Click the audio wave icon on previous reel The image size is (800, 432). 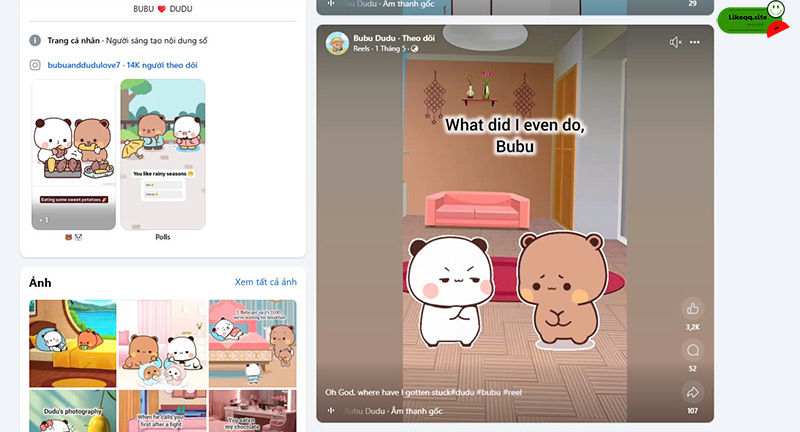(331, 4)
